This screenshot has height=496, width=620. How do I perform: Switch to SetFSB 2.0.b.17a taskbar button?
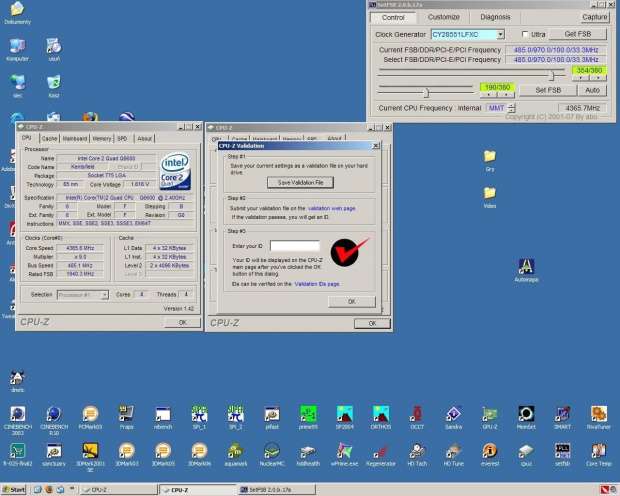coord(278,490)
